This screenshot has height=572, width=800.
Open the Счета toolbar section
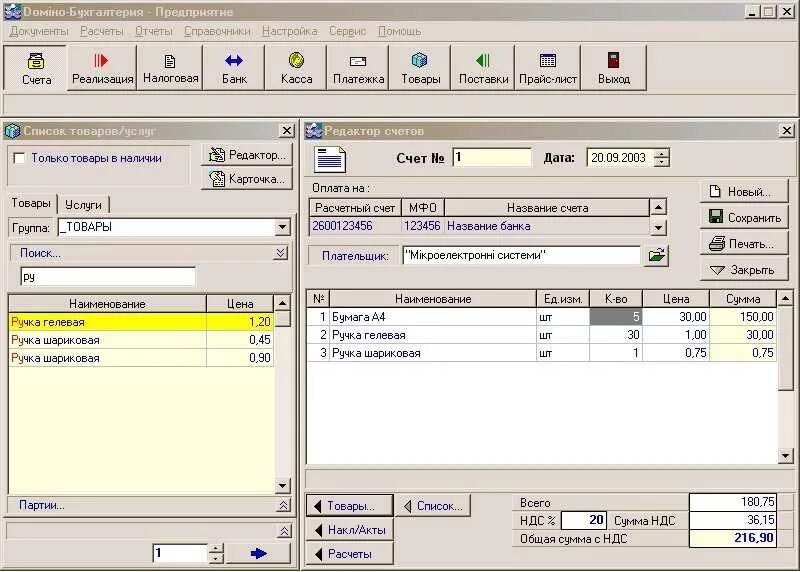pos(36,68)
